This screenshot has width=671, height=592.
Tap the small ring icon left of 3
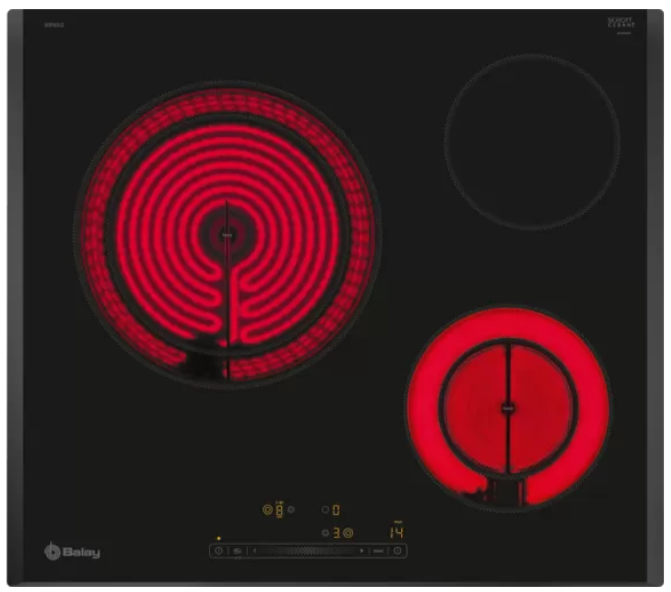[x=325, y=533]
